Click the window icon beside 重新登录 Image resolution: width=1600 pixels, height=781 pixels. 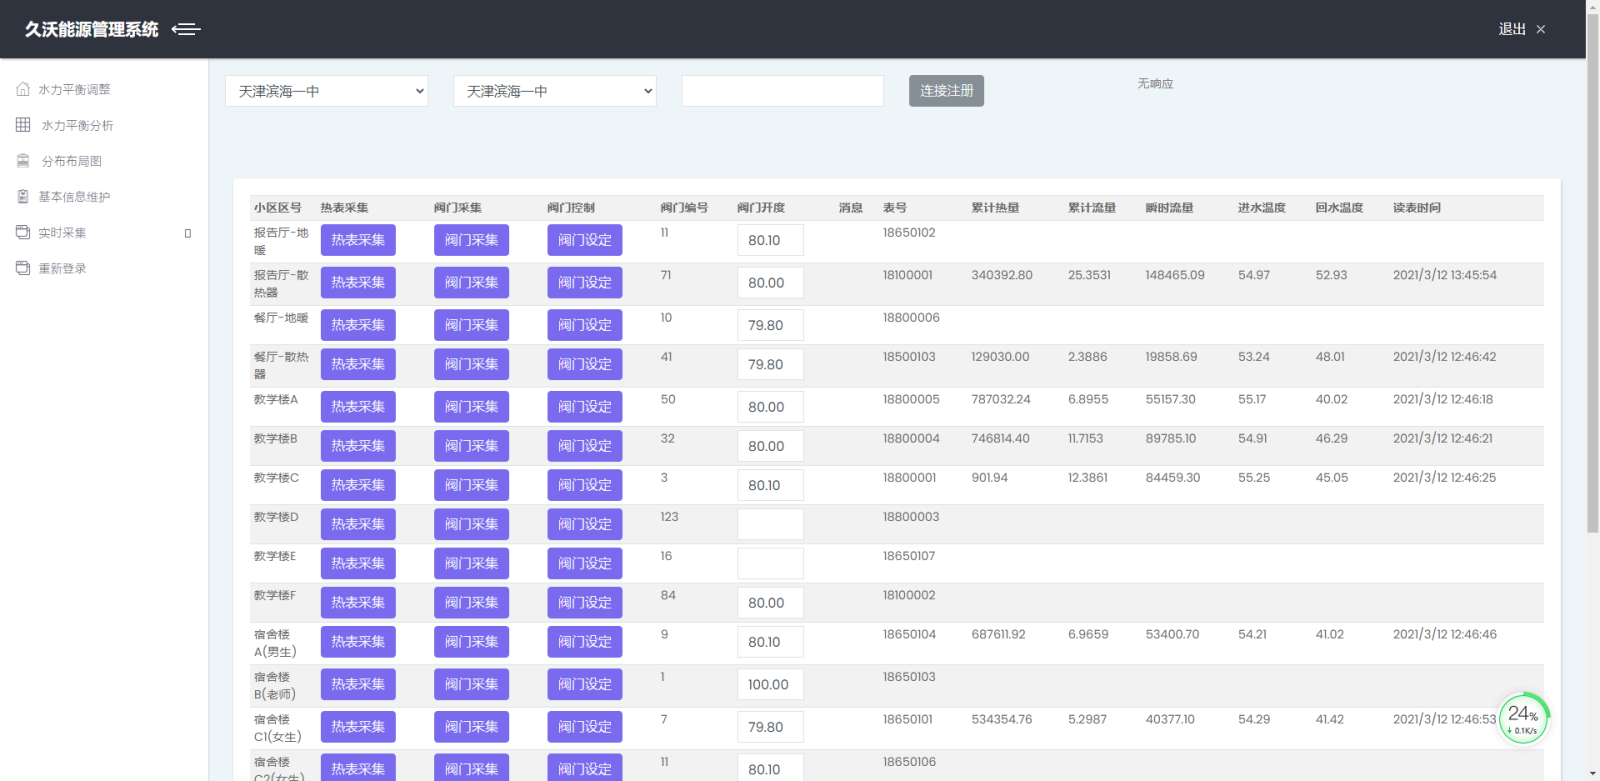(x=23, y=268)
